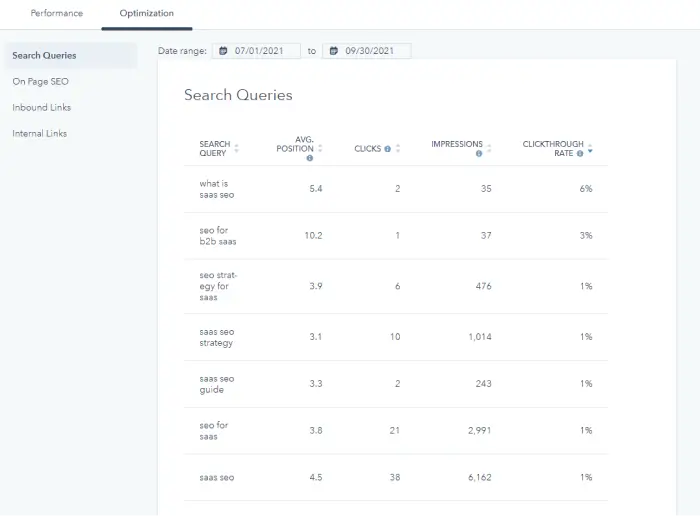Select the Optimization tab

click(x=146, y=14)
